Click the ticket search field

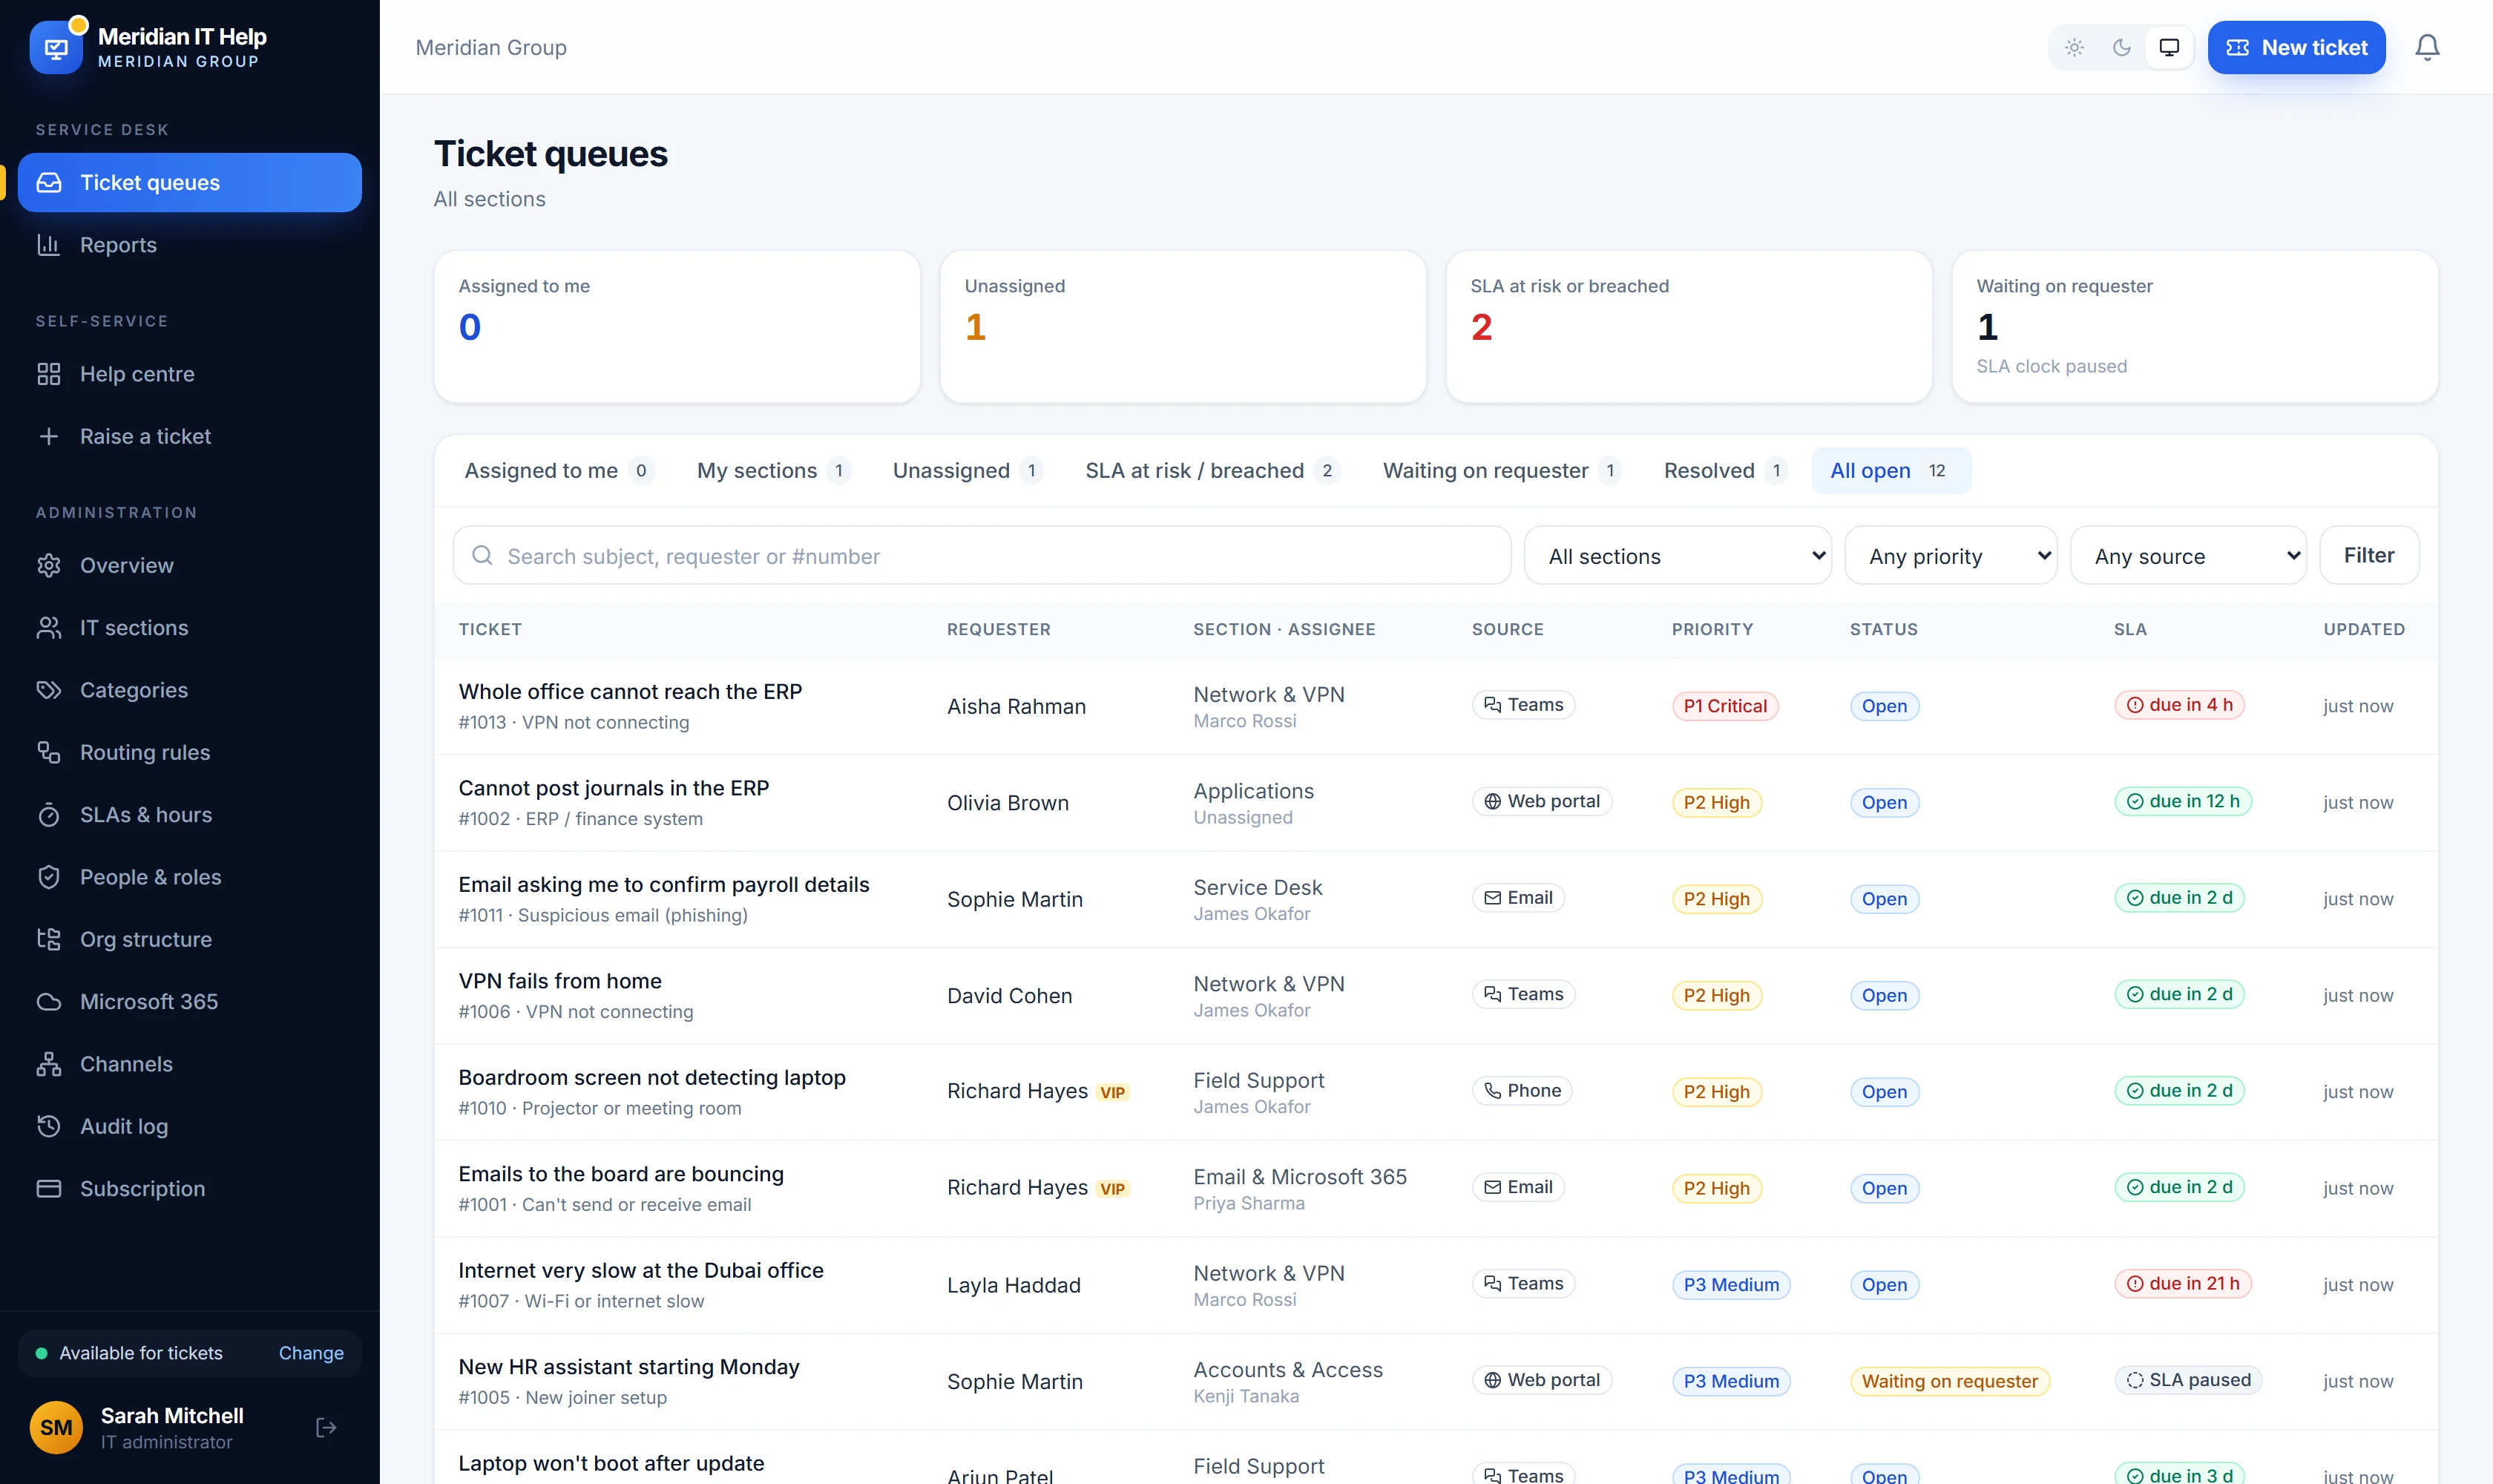pyautogui.click(x=981, y=556)
